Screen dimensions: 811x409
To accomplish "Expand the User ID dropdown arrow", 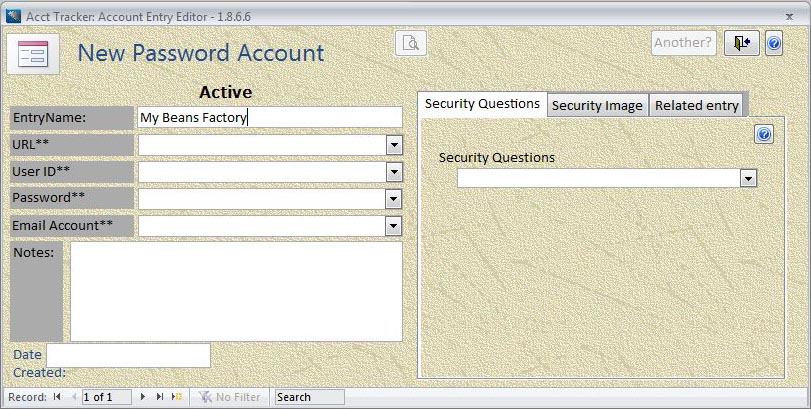I will tap(394, 172).
